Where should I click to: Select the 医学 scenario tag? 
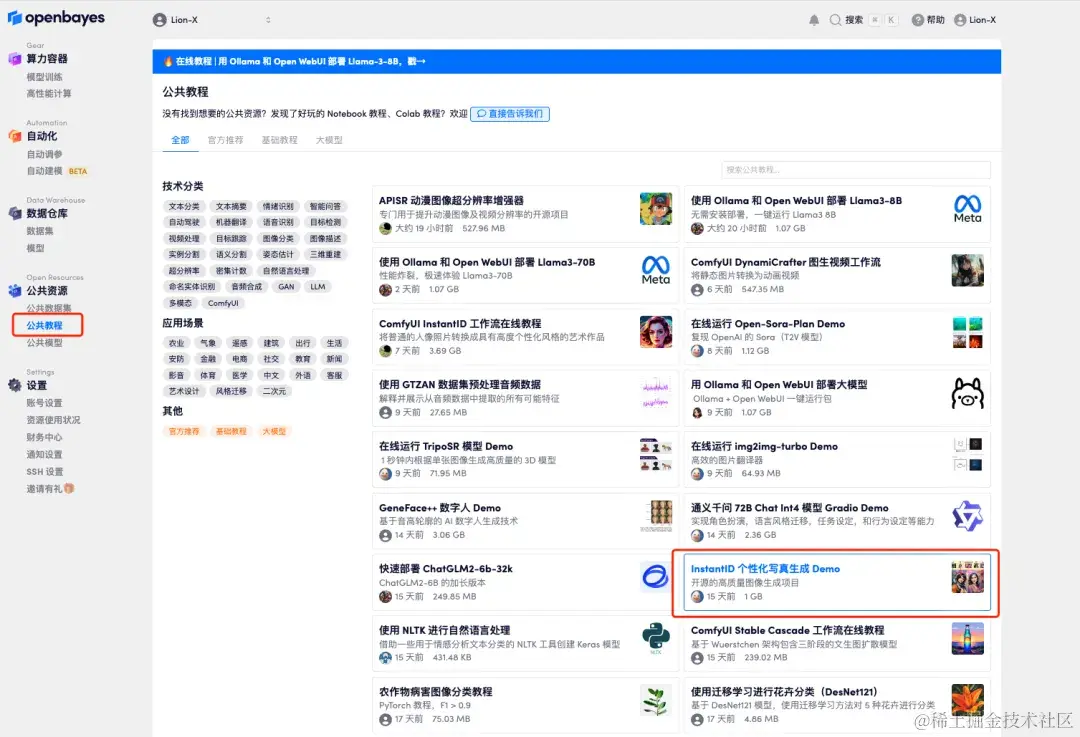tap(239, 375)
